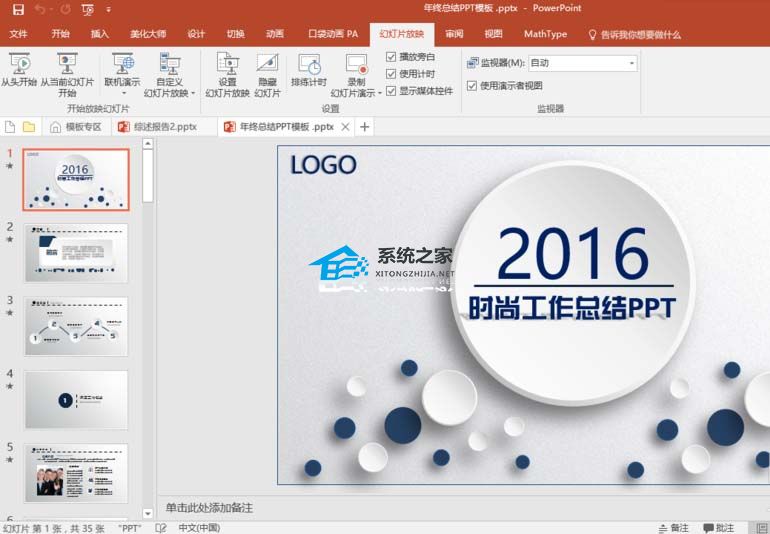The height and width of the screenshot is (534, 770).
Task: Click the LOGO text on the slide
Action: (323, 165)
